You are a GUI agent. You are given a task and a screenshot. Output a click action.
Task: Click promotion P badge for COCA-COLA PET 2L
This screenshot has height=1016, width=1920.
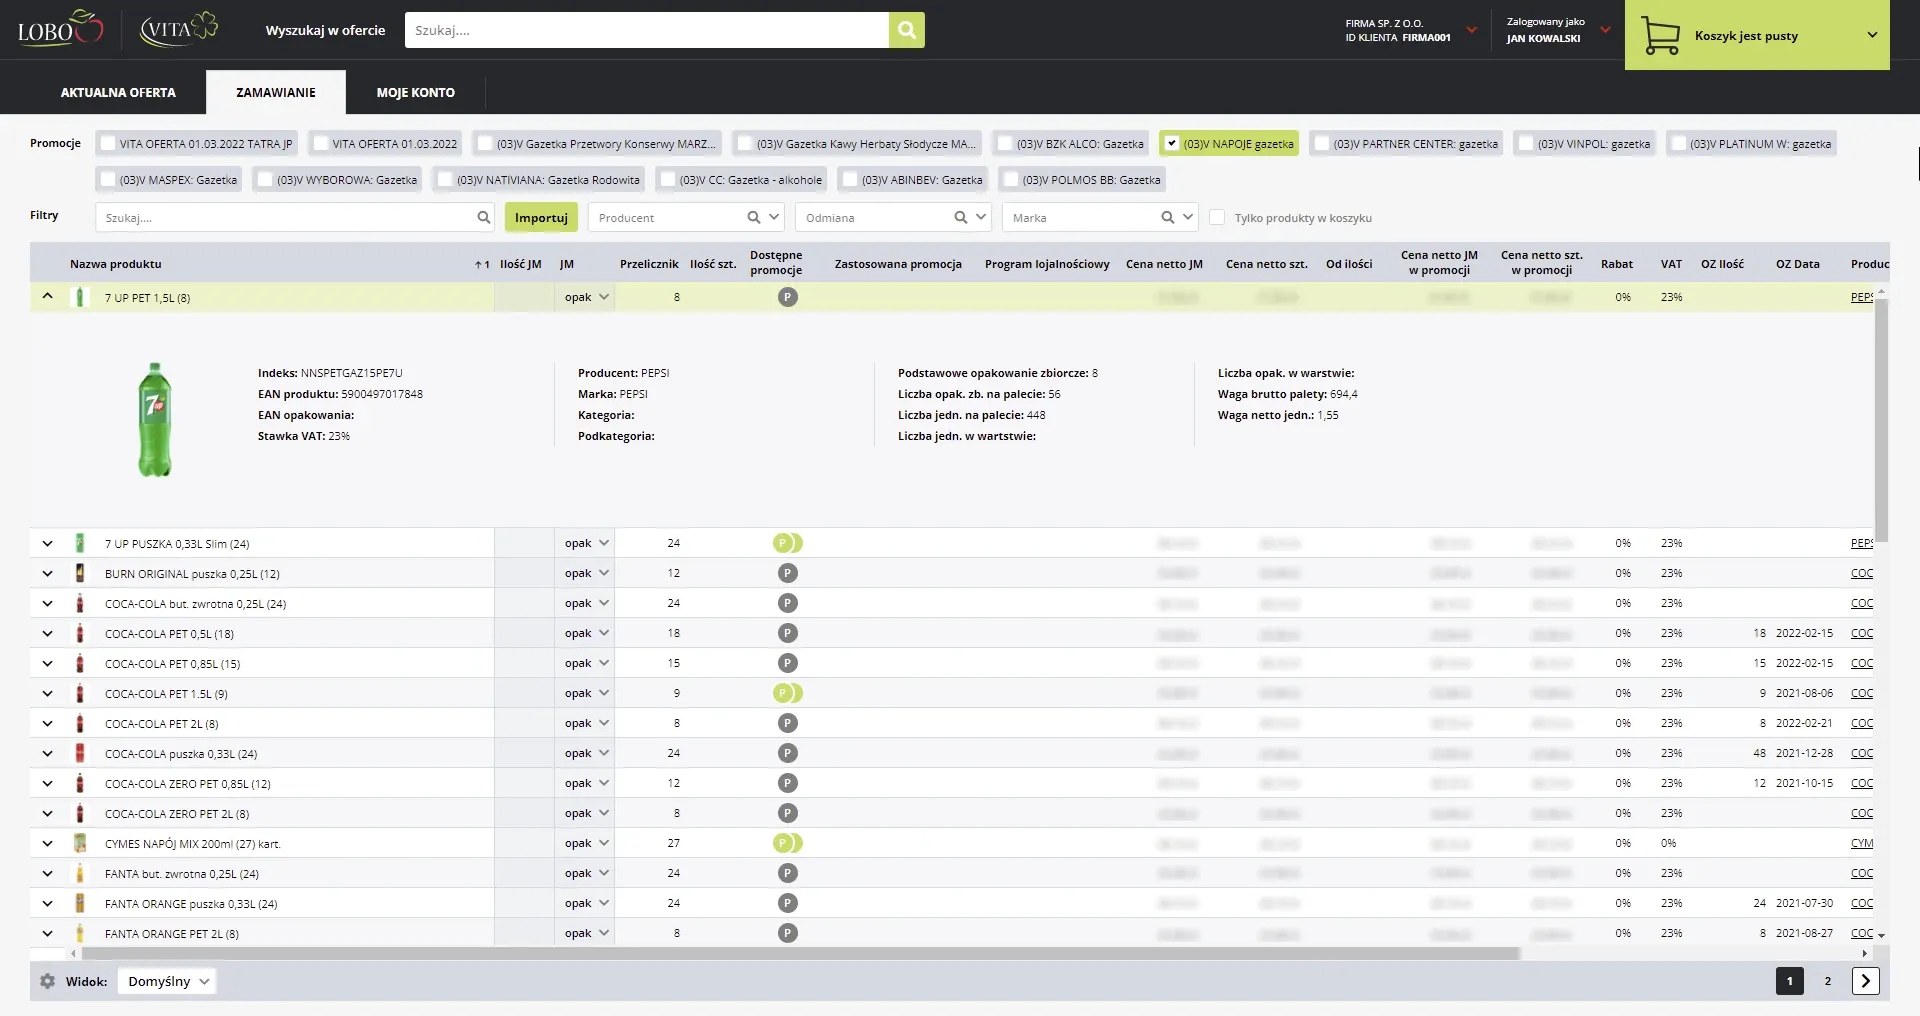click(788, 723)
